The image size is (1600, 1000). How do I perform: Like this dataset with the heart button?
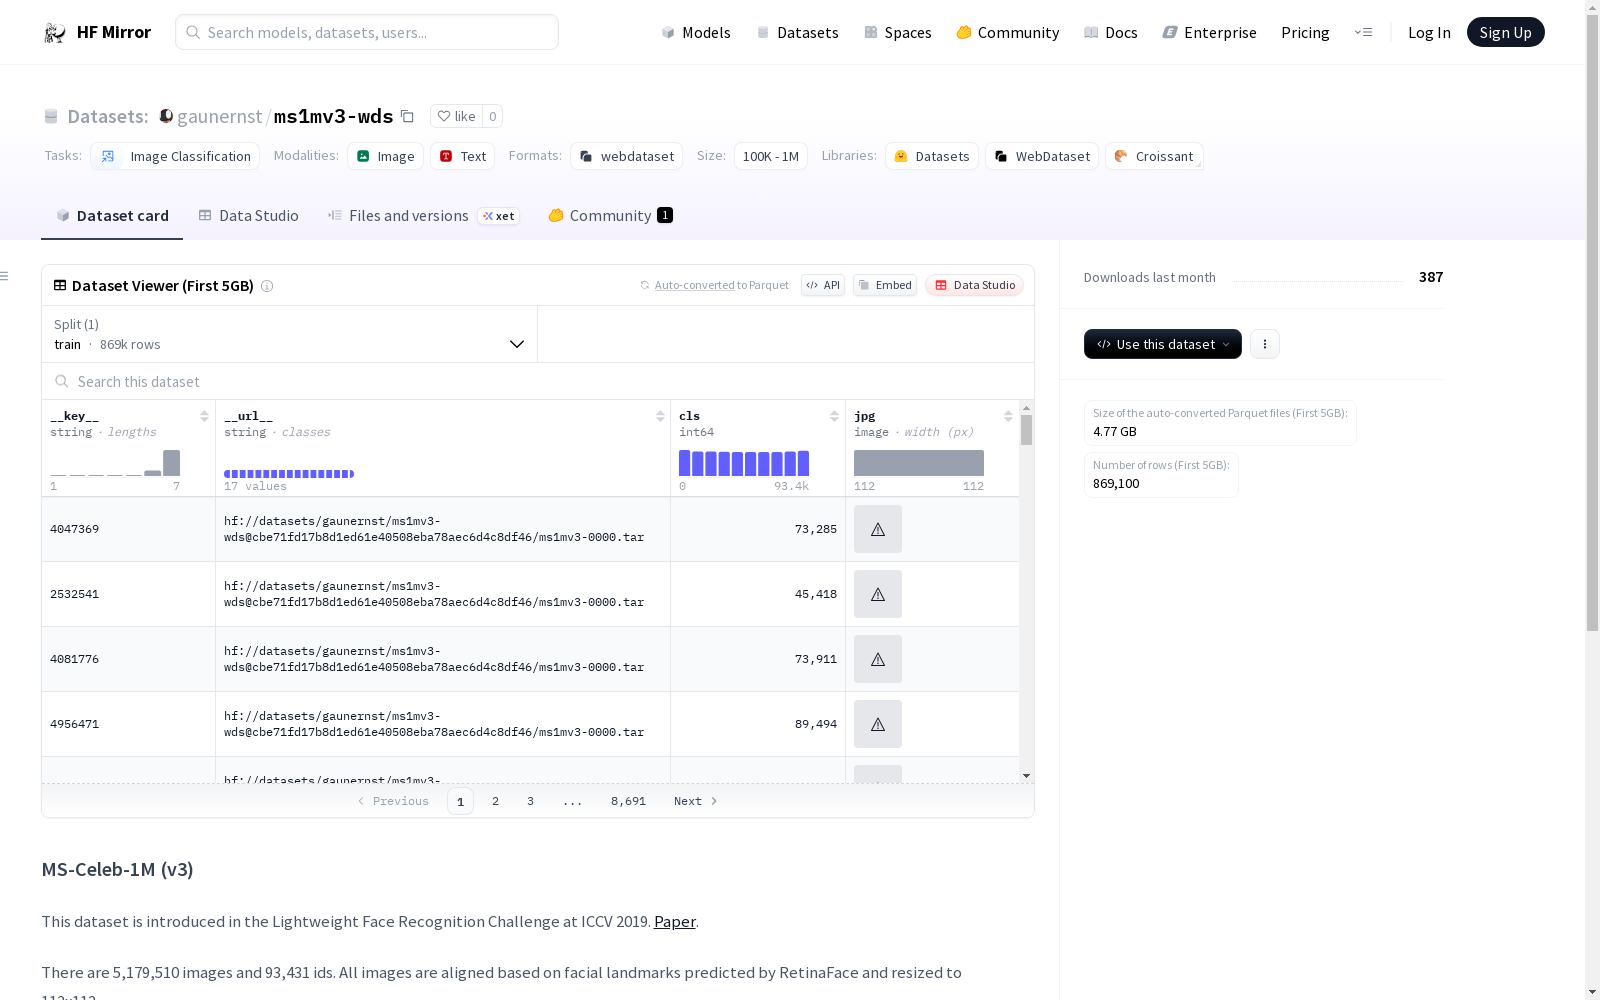pyautogui.click(x=456, y=116)
